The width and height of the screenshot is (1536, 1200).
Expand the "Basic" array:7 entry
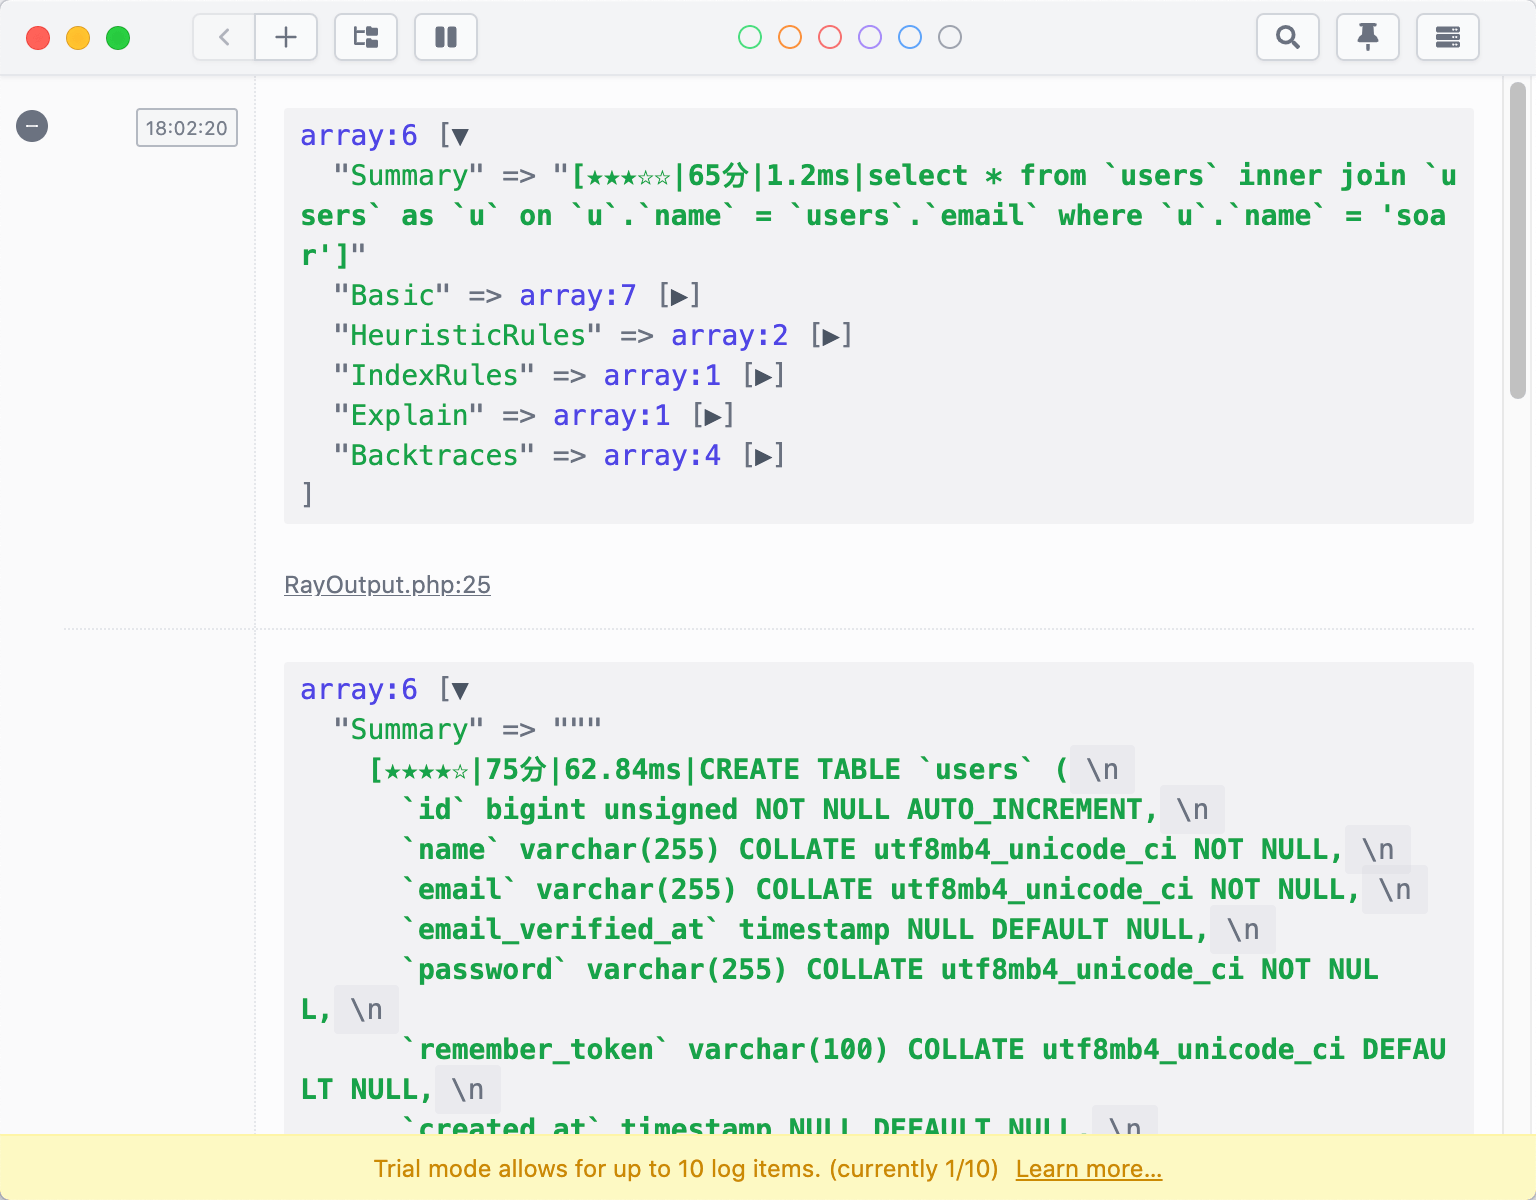679,296
